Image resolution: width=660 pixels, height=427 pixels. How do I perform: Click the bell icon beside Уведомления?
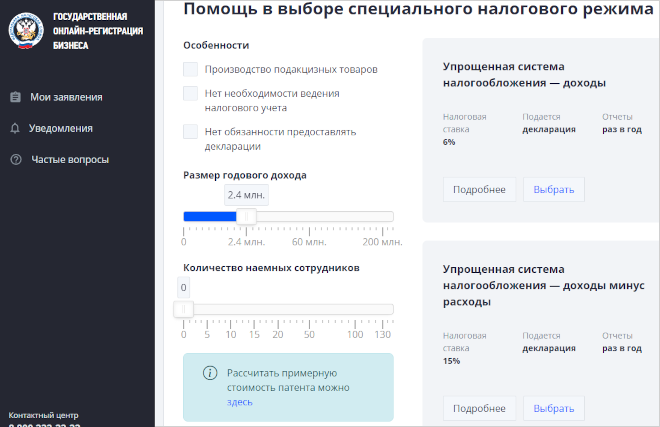(15, 128)
